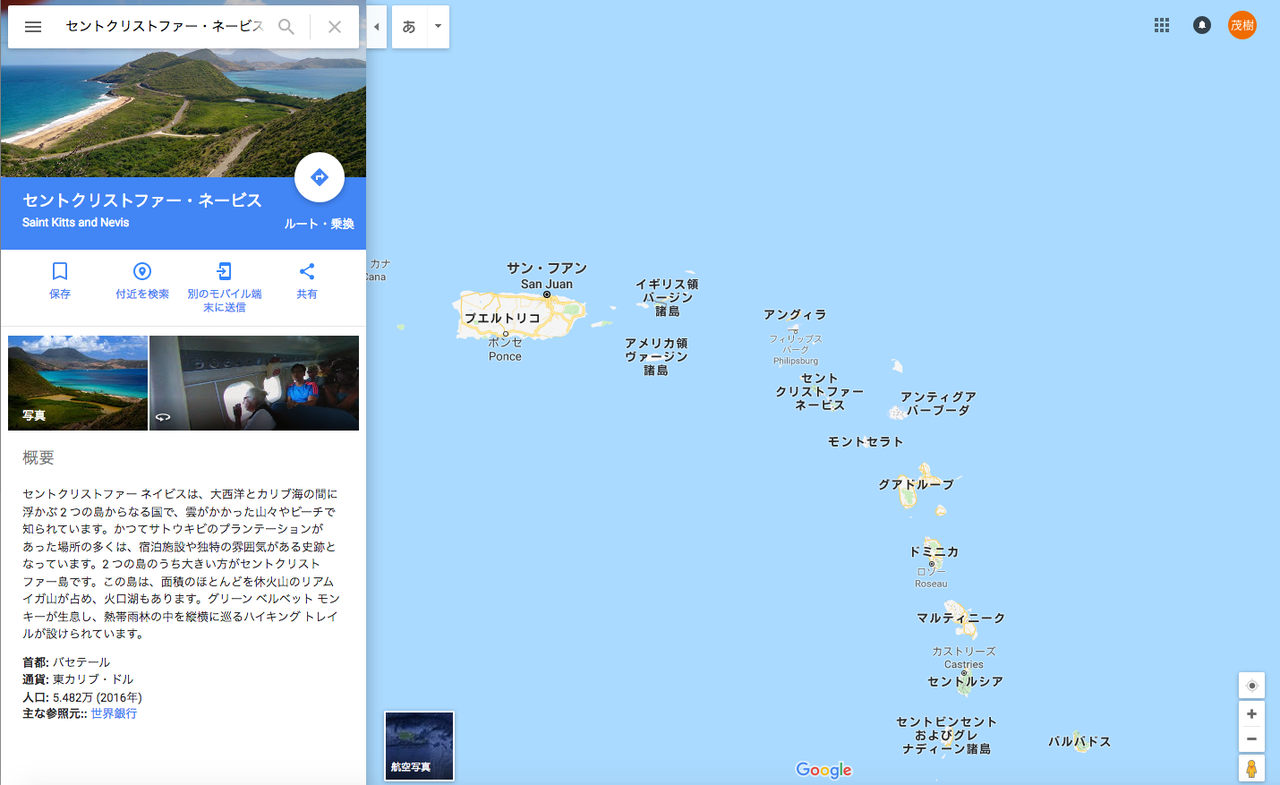Viewport: 1280px width, 785px height.
Task: Send to mobile device 別のモバイル端末に送信
Action: tap(224, 287)
